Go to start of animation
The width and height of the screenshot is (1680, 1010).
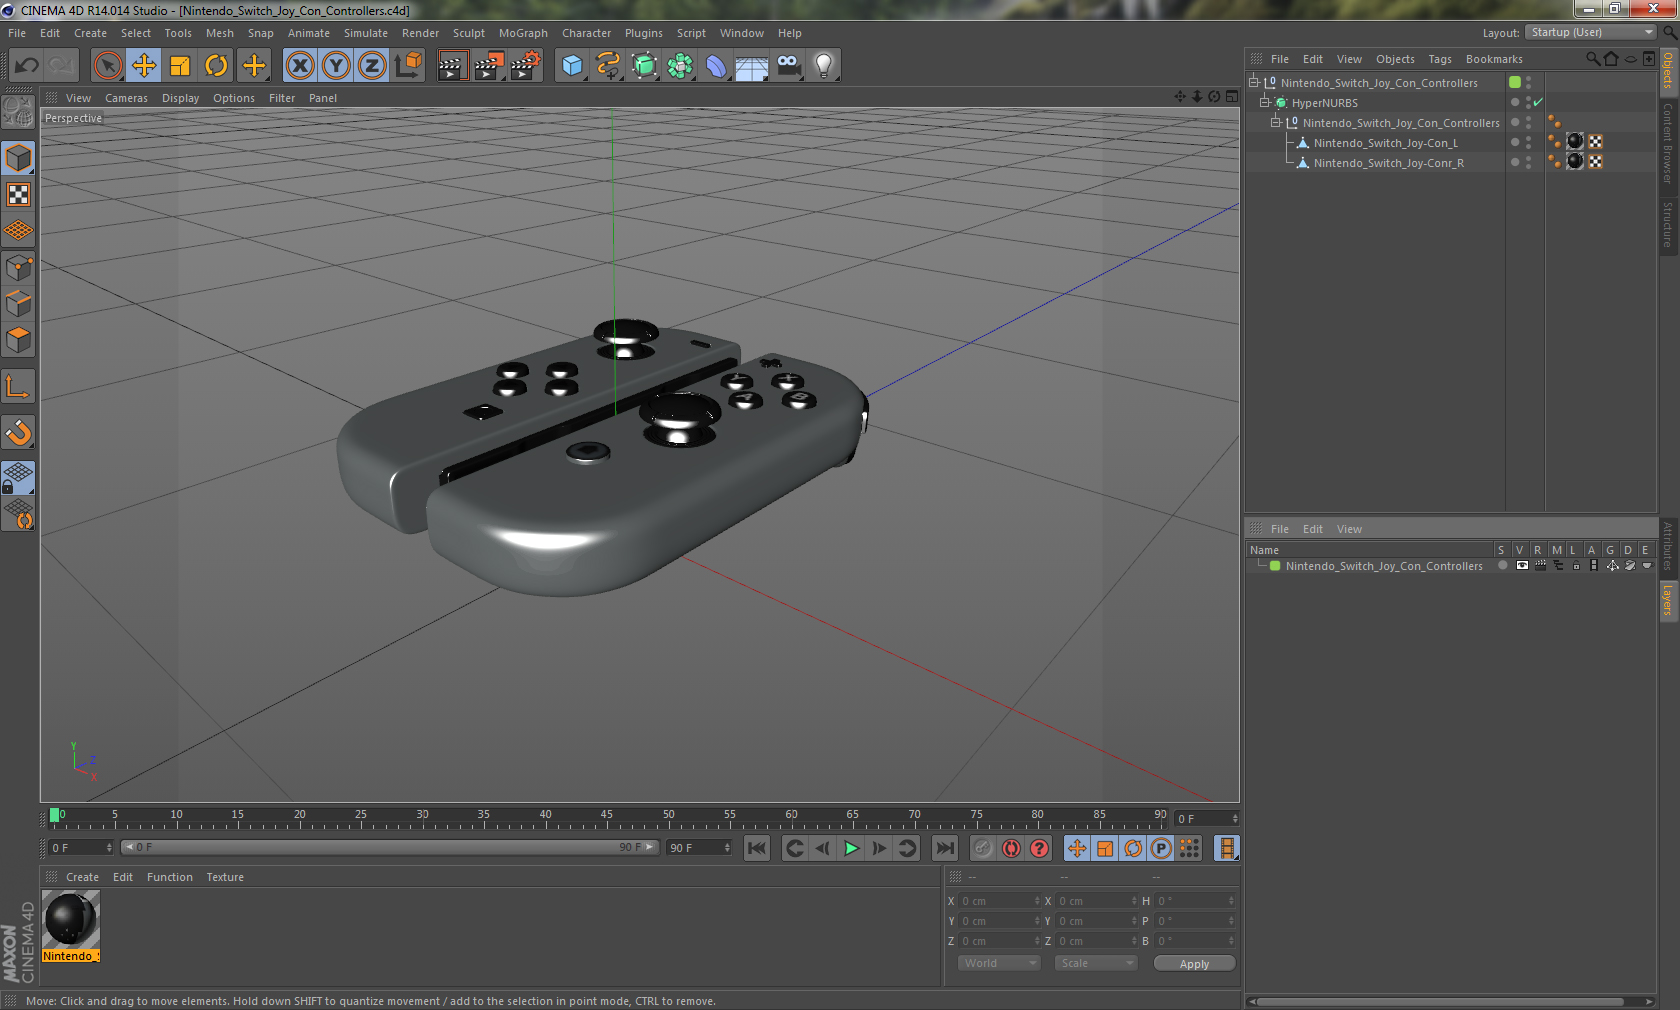pos(757,848)
